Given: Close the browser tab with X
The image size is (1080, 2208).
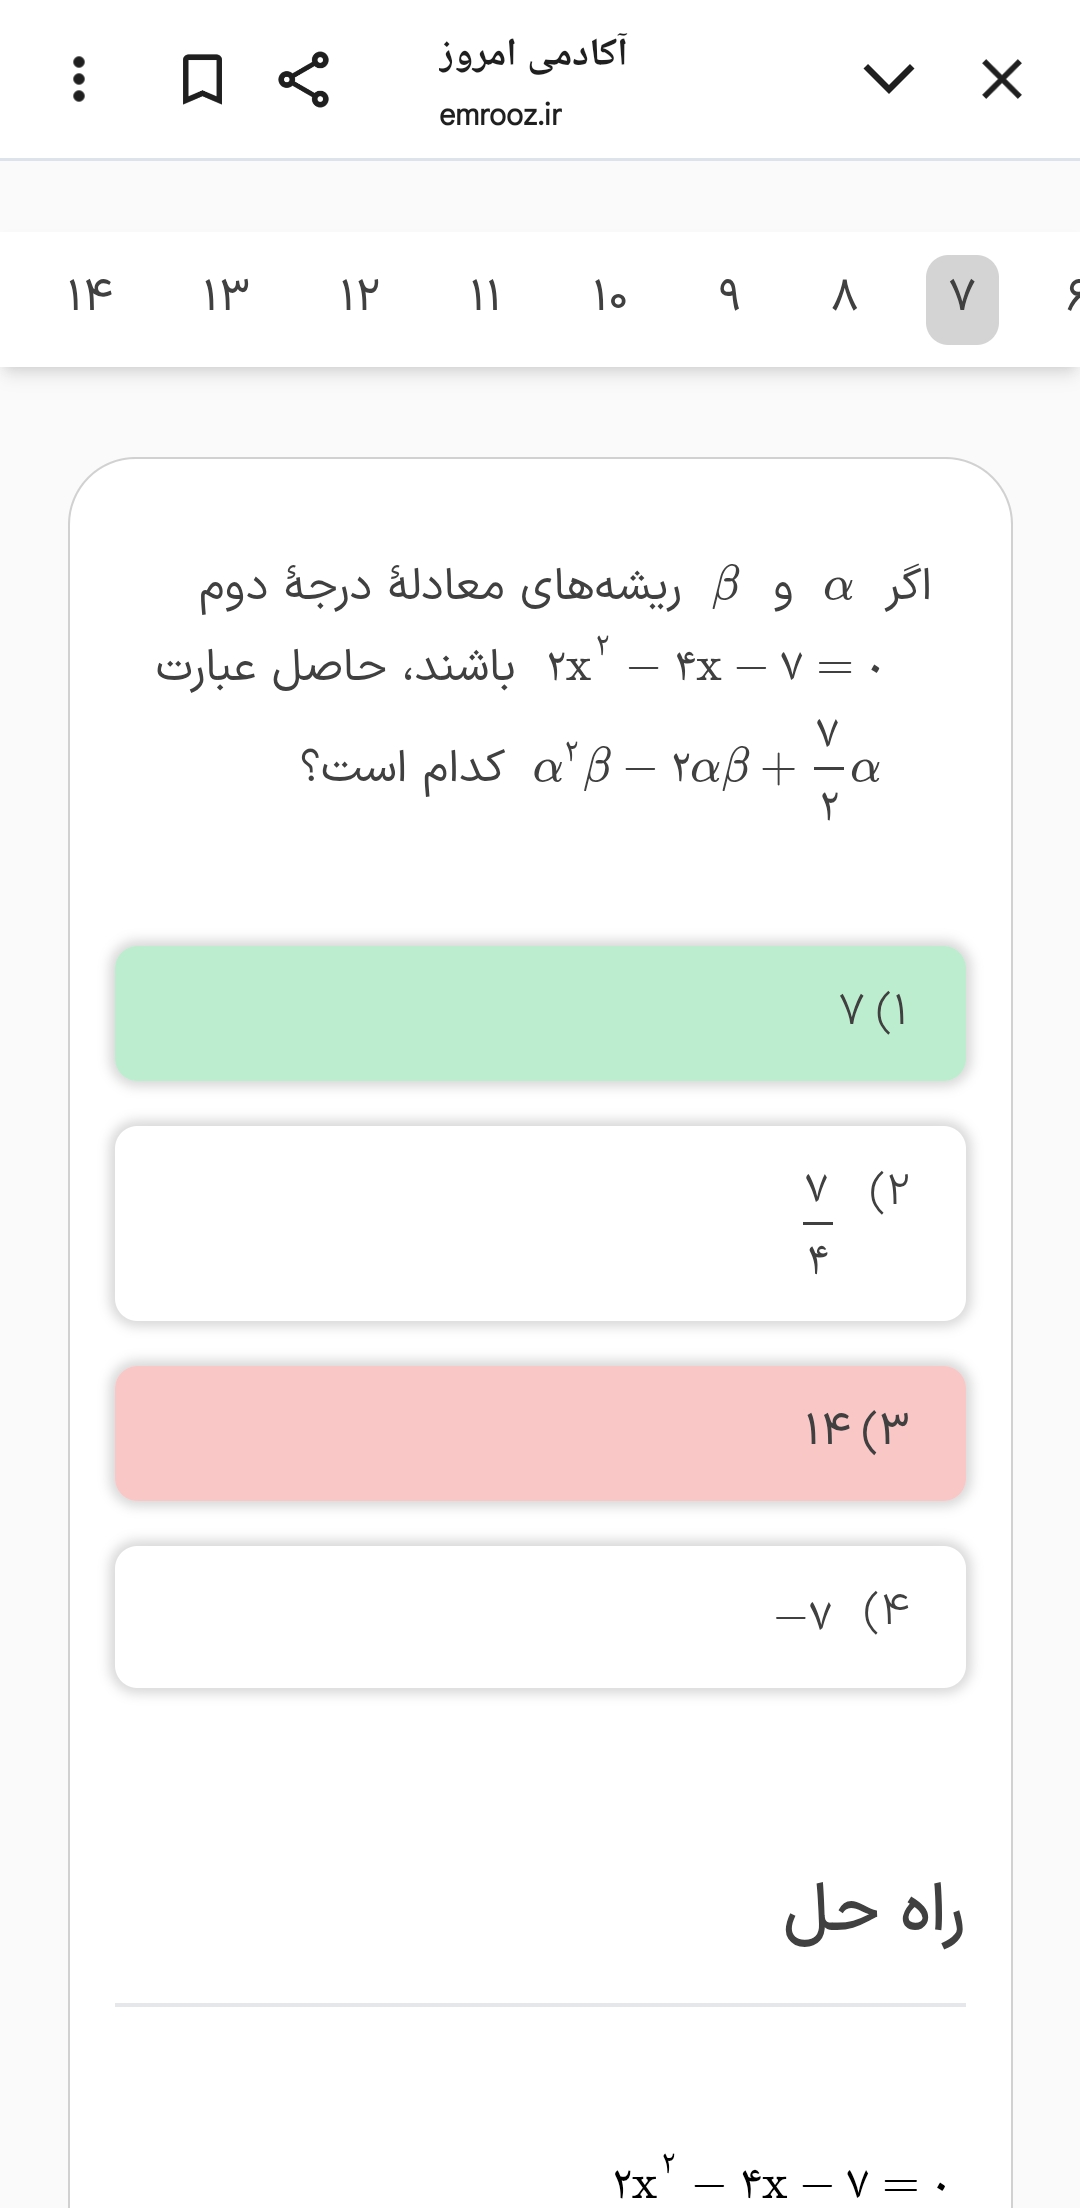Looking at the screenshot, I should (1001, 79).
